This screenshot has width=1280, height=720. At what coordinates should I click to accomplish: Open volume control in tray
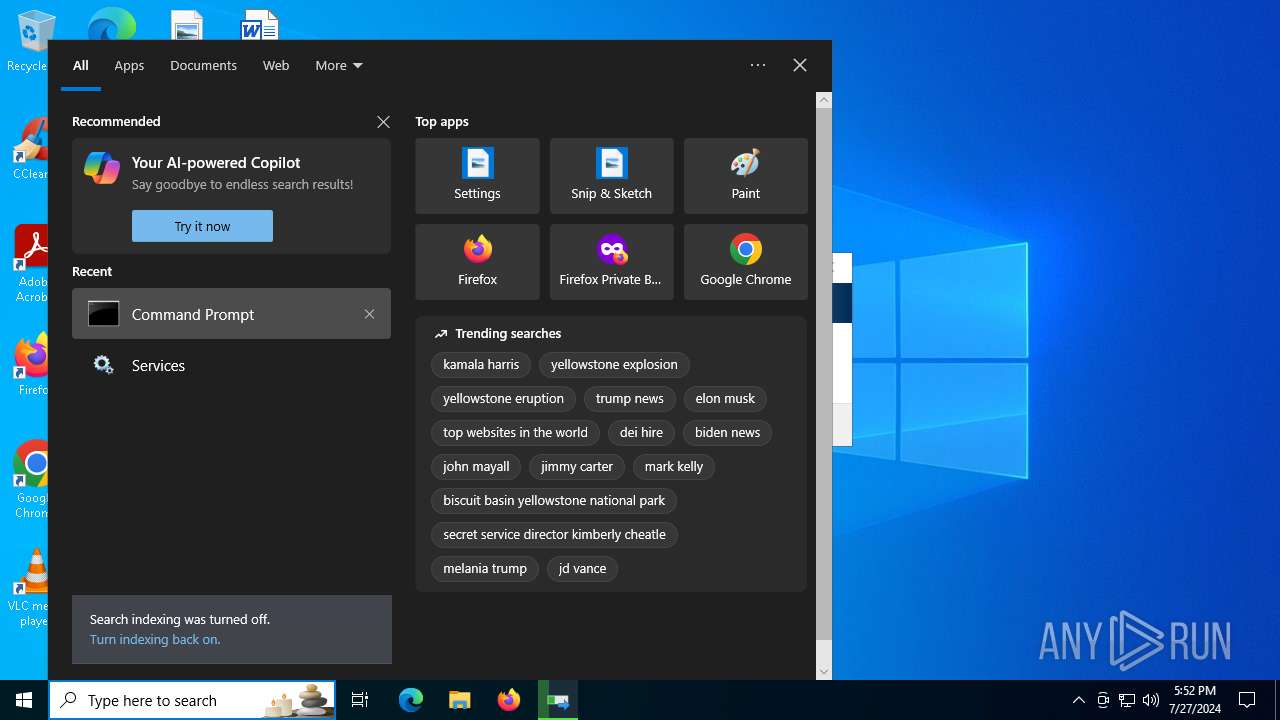point(1151,700)
